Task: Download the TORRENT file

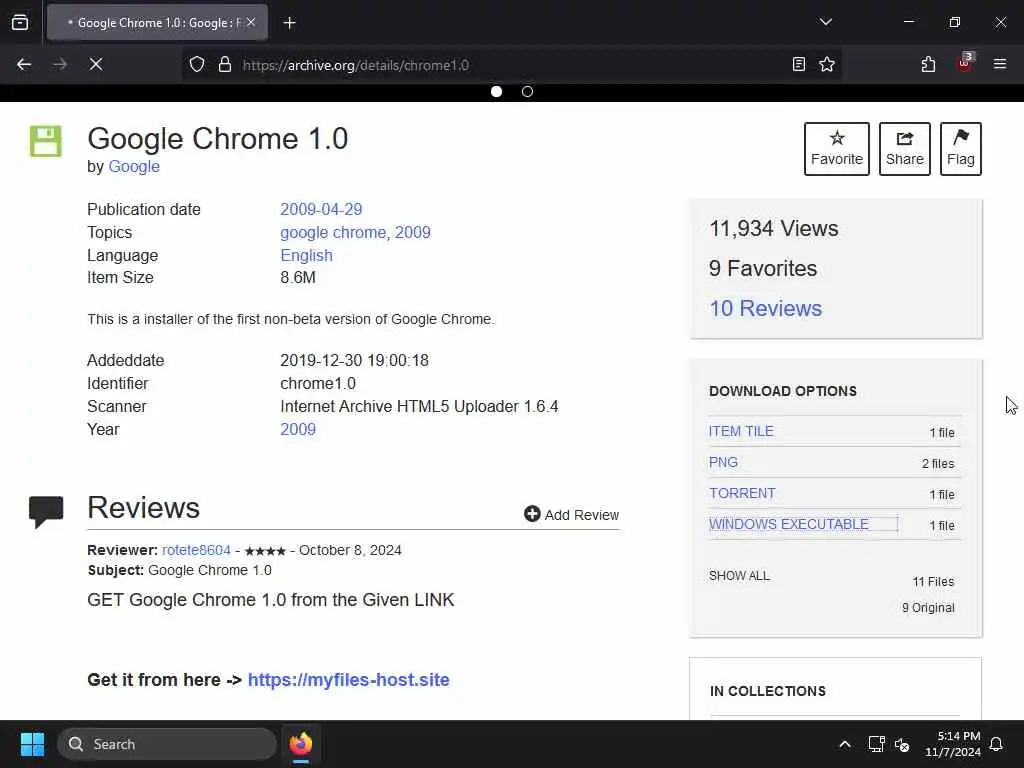Action: coord(743,493)
